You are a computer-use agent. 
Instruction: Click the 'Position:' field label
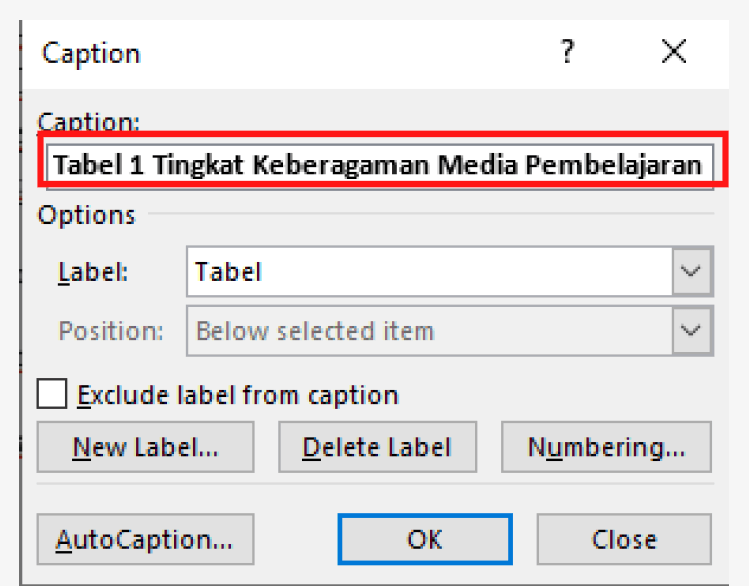point(108,331)
